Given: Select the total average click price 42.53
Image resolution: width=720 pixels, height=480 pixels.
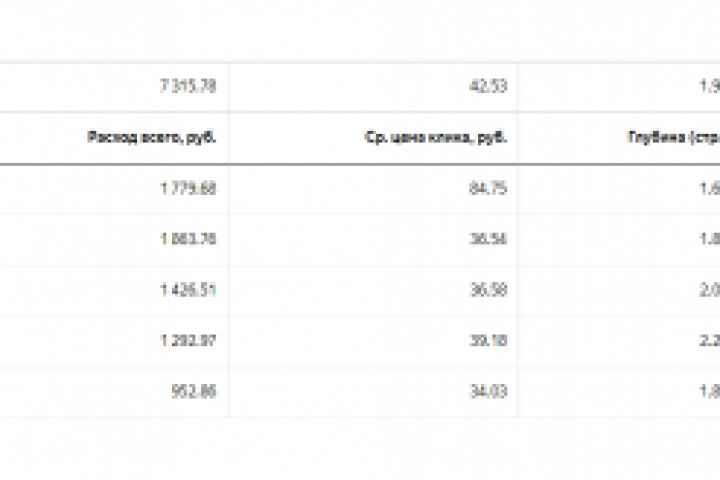Looking at the screenshot, I should (x=490, y=86).
